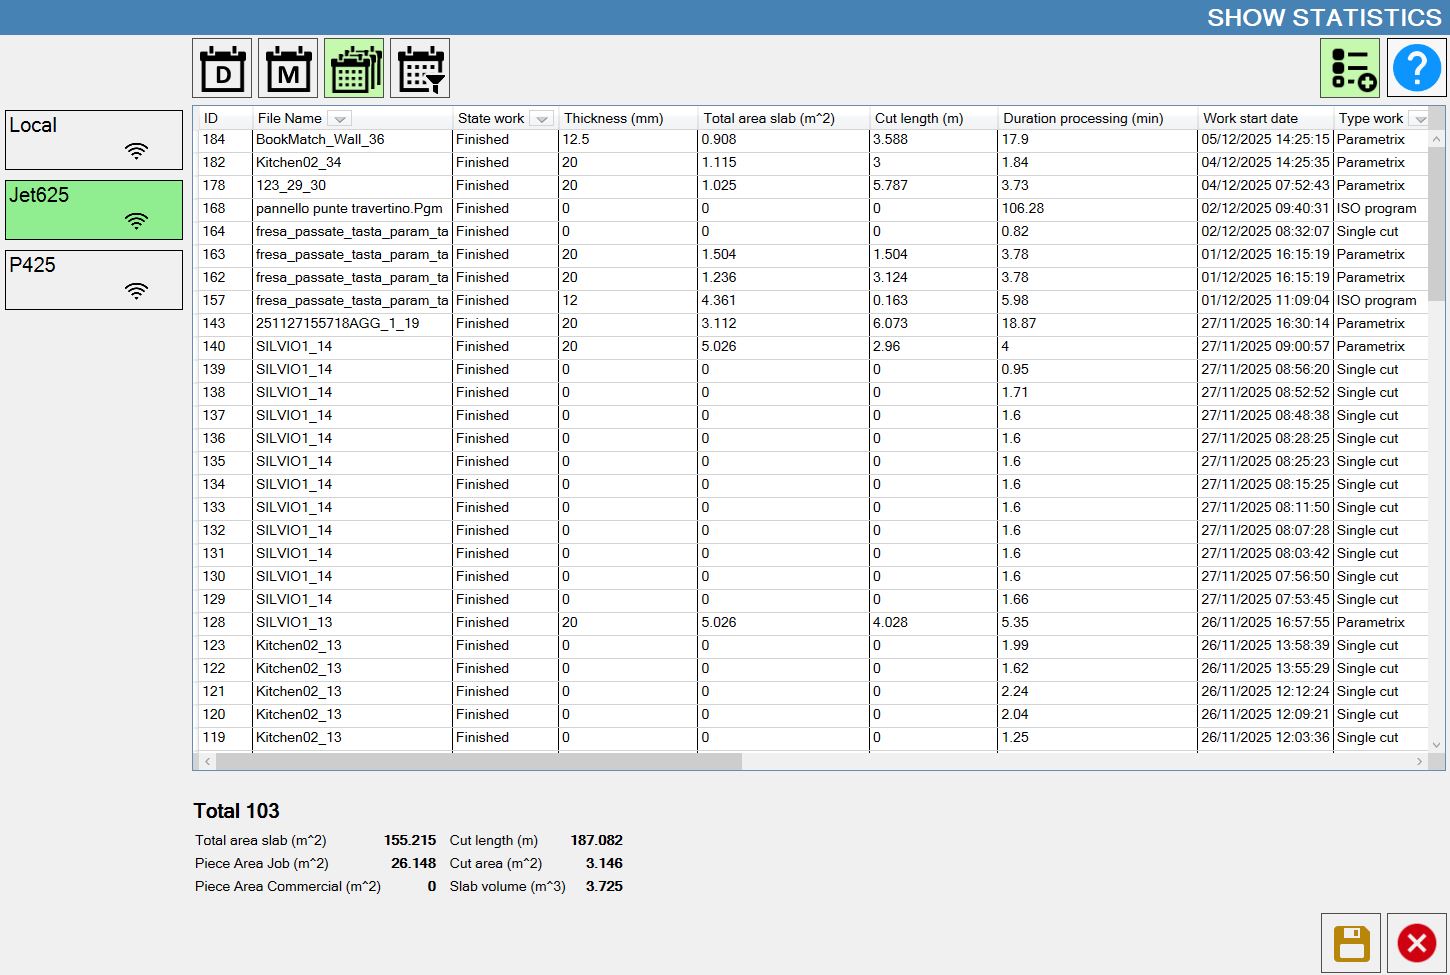Click the row with ID 119
This screenshot has width=1450, height=975.
click(813, 737)
